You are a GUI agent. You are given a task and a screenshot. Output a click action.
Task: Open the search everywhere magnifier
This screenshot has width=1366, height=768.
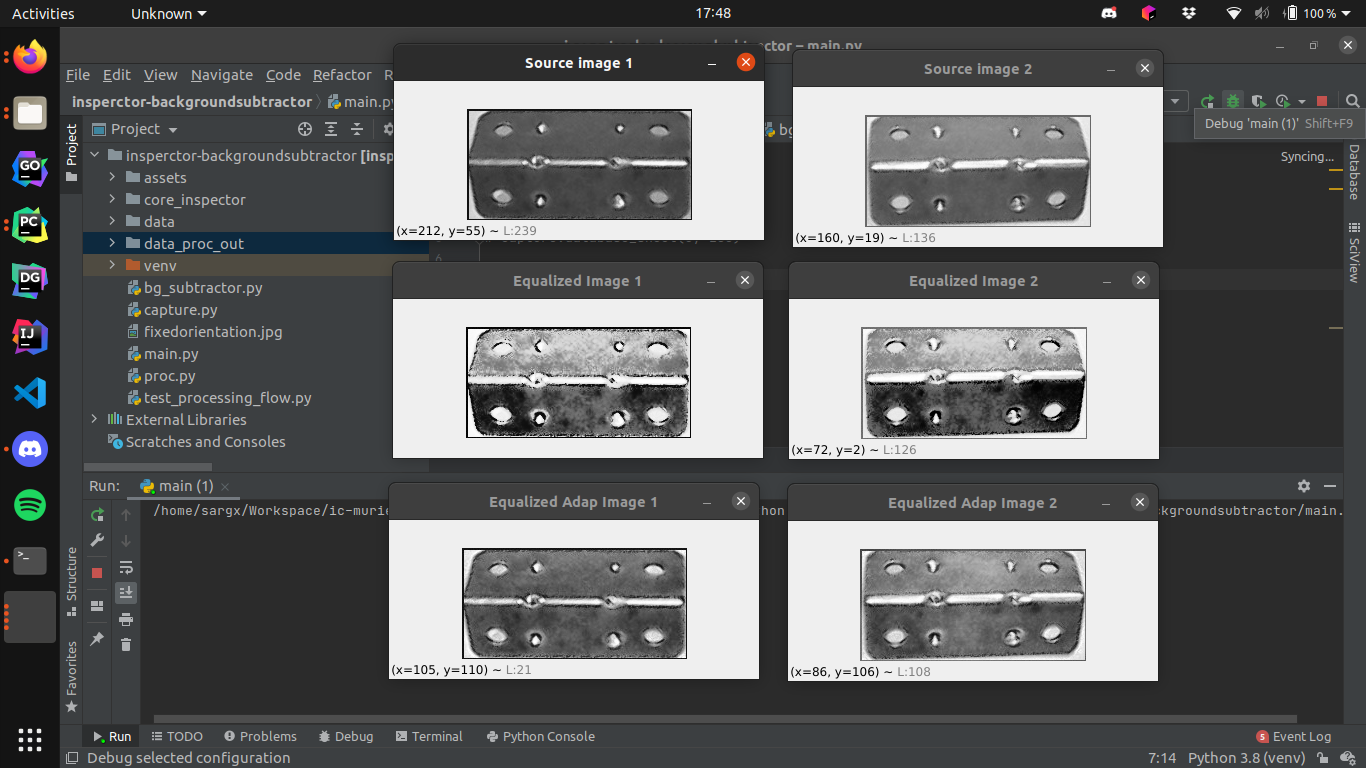click(x=1352, y=101)
